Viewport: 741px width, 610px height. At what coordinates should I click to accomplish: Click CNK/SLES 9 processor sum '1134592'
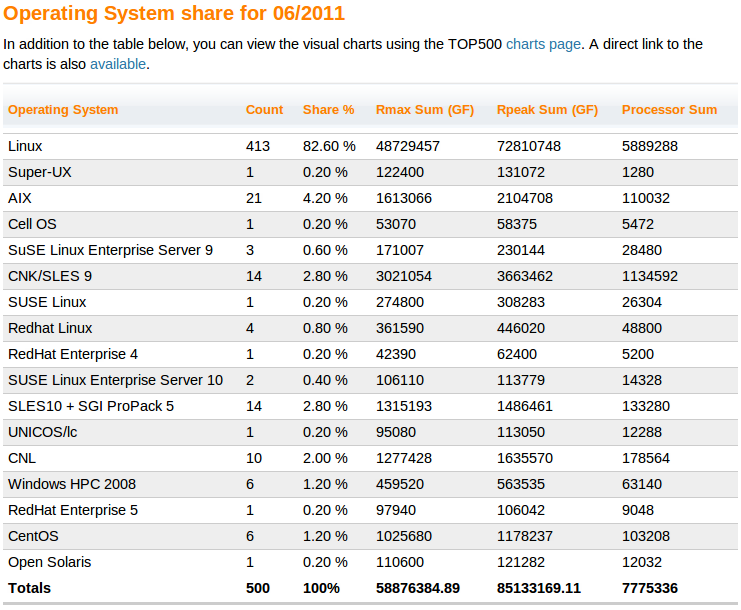649,276
